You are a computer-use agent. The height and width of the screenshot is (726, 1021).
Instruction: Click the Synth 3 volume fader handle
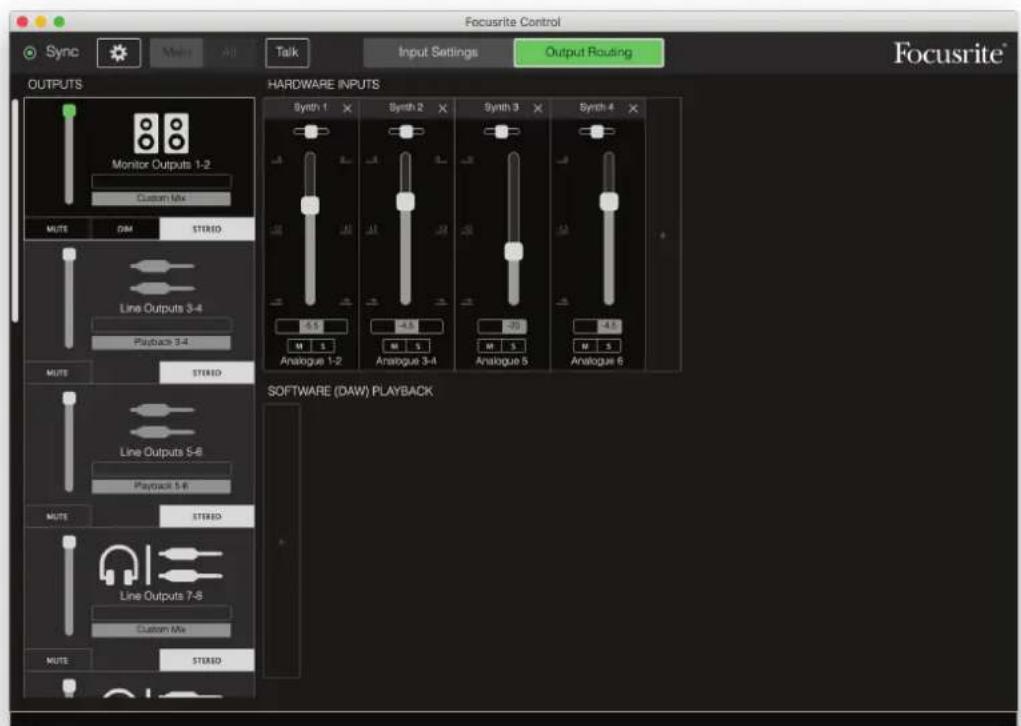pyautogui.click(x=514, y=251)
